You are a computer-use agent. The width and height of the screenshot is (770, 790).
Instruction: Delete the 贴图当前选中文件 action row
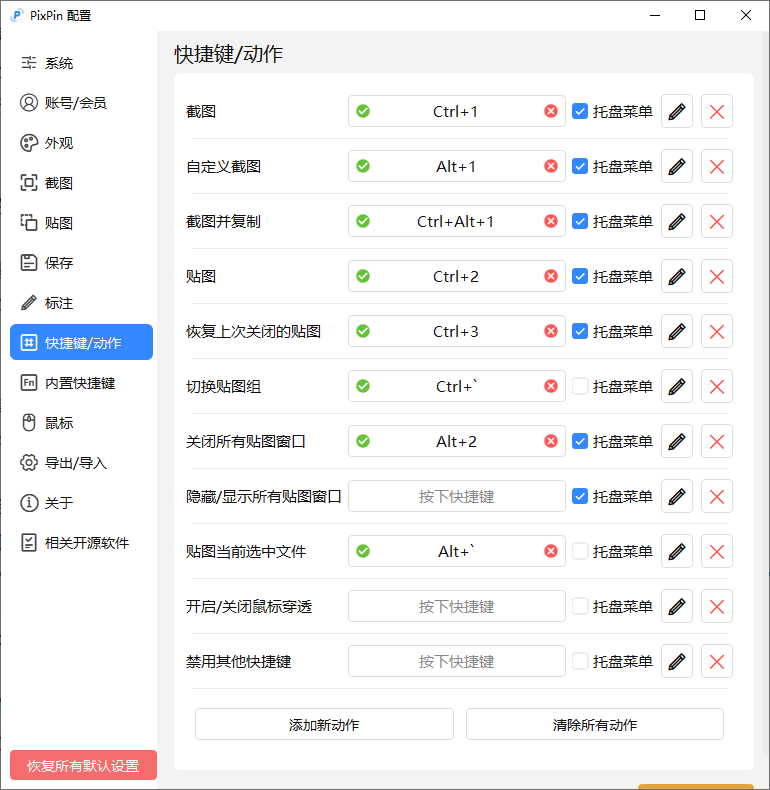tap(717, 551)
